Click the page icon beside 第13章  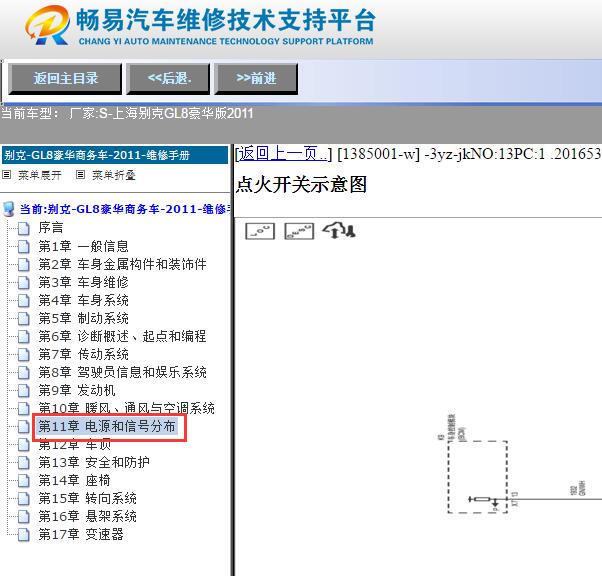coord(24,463)
